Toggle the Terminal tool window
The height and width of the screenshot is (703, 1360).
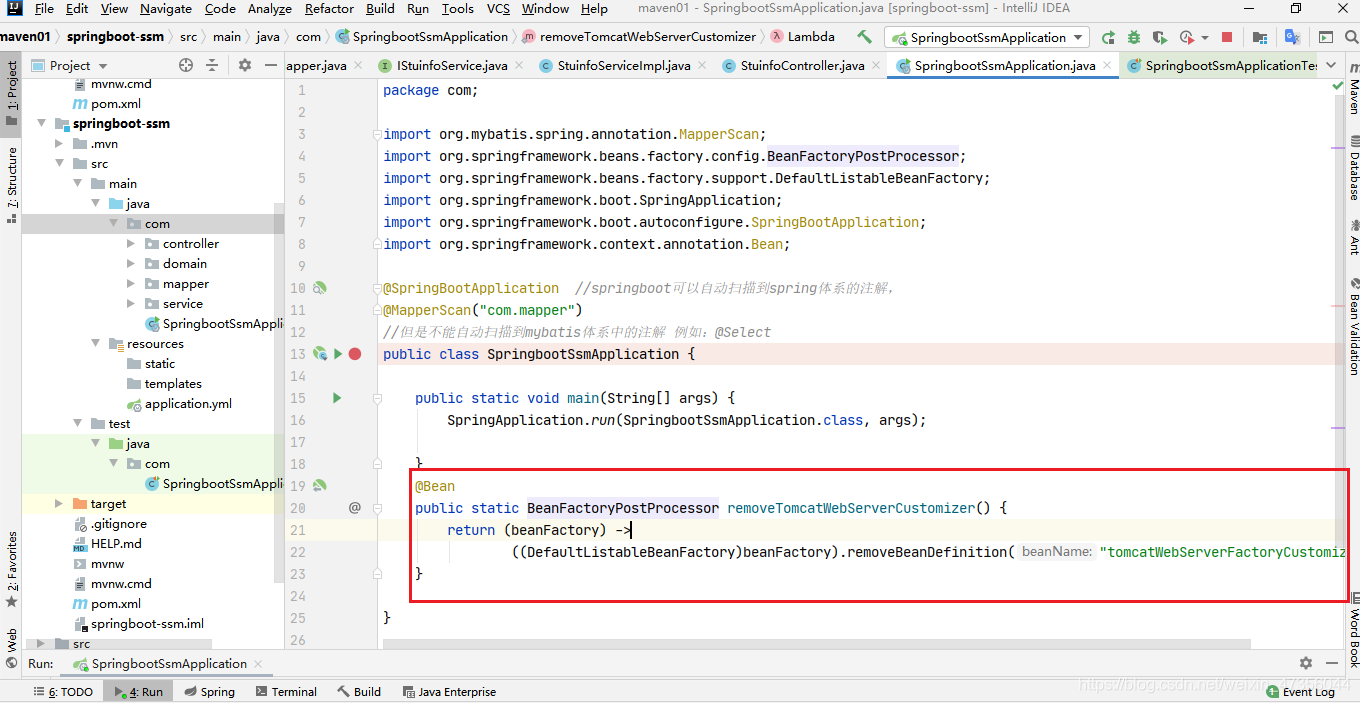(286, 691)
